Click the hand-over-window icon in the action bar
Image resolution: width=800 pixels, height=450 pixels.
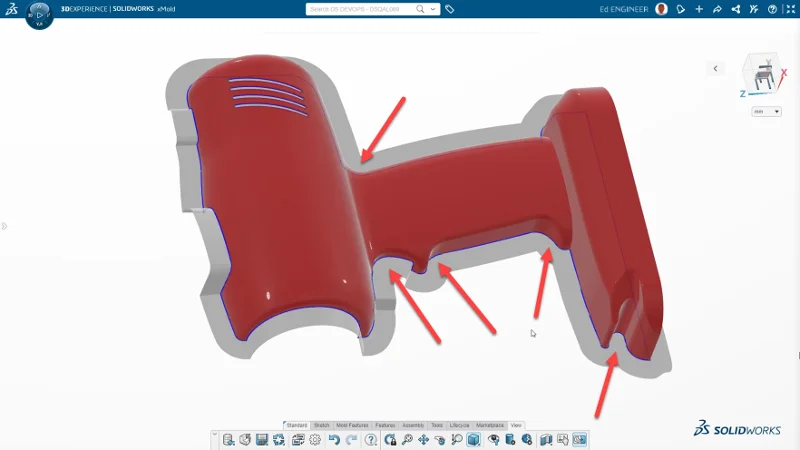click(563, 440)
